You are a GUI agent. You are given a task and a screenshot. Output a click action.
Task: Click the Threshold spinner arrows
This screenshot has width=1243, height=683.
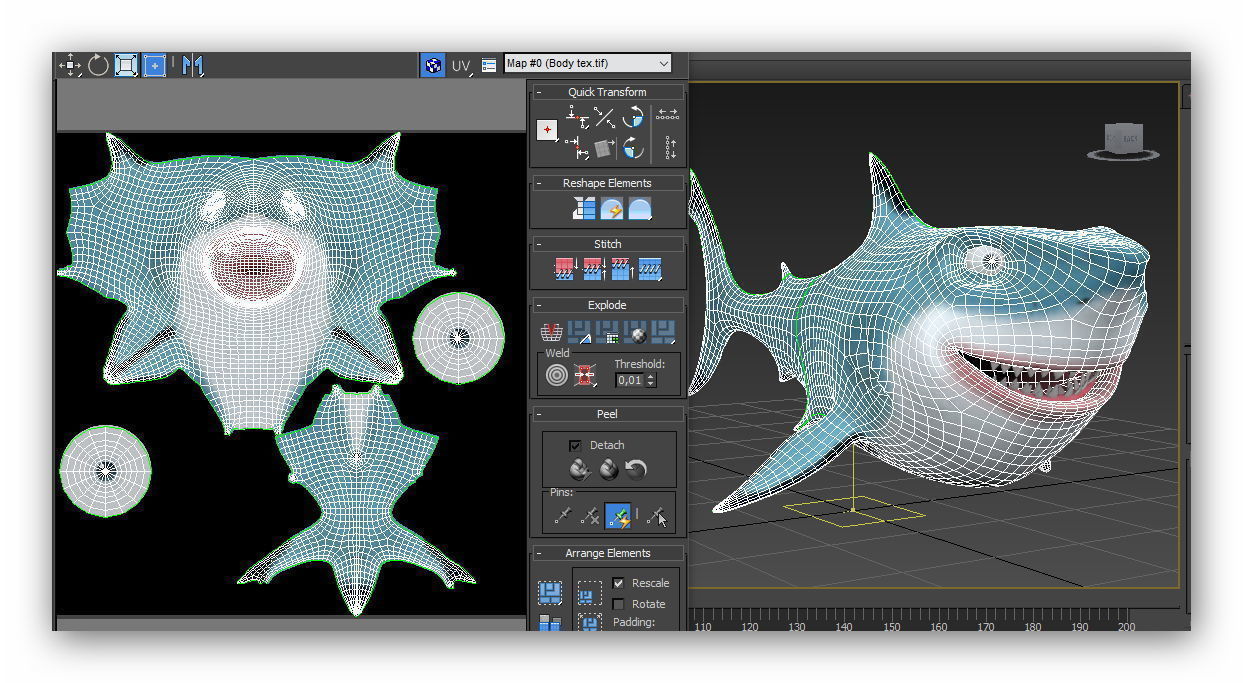pos(651,380)
